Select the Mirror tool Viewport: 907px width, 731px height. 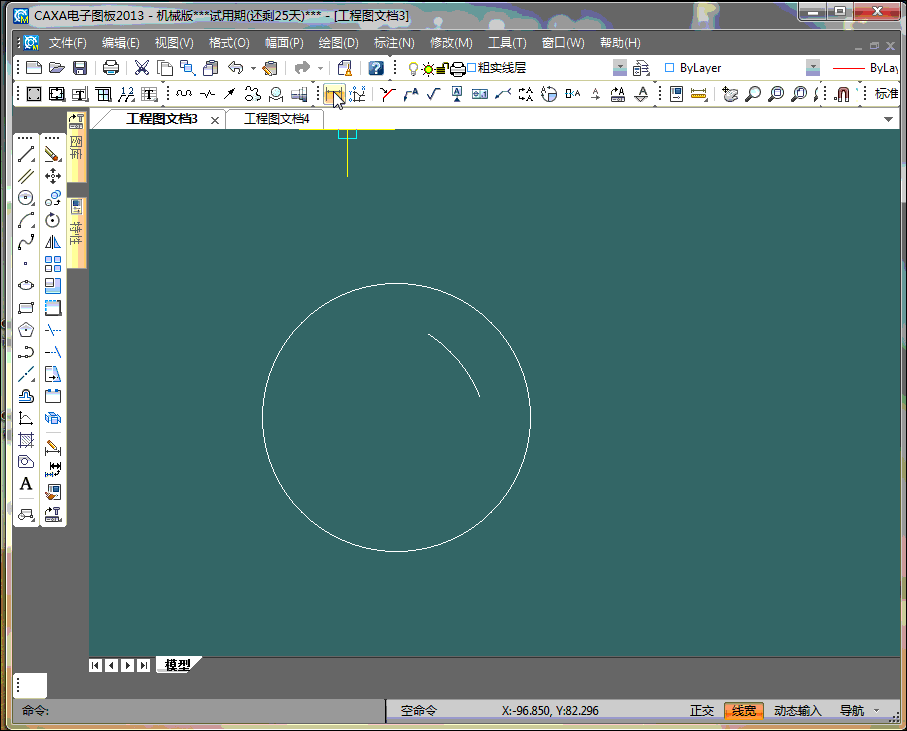coord(53,242)
